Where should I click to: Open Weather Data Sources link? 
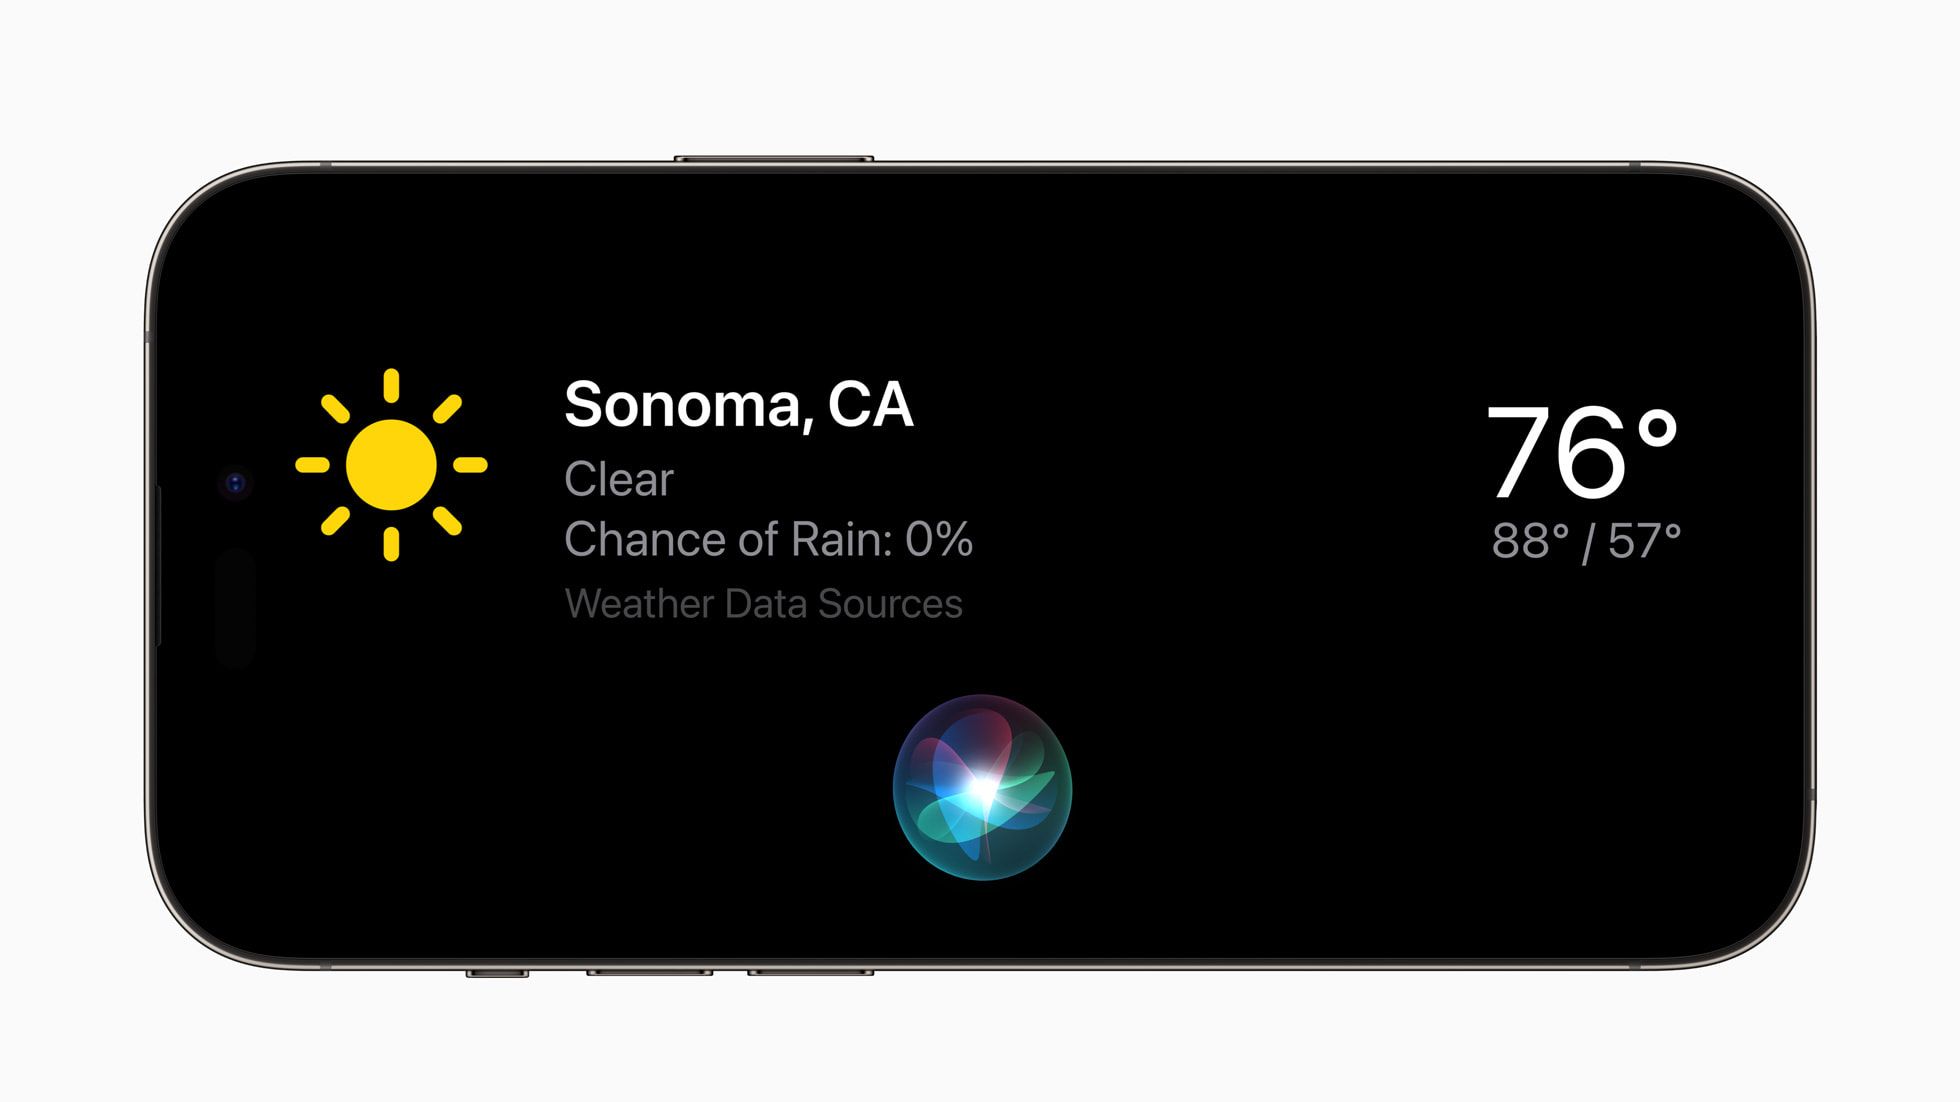coord(763,600)
